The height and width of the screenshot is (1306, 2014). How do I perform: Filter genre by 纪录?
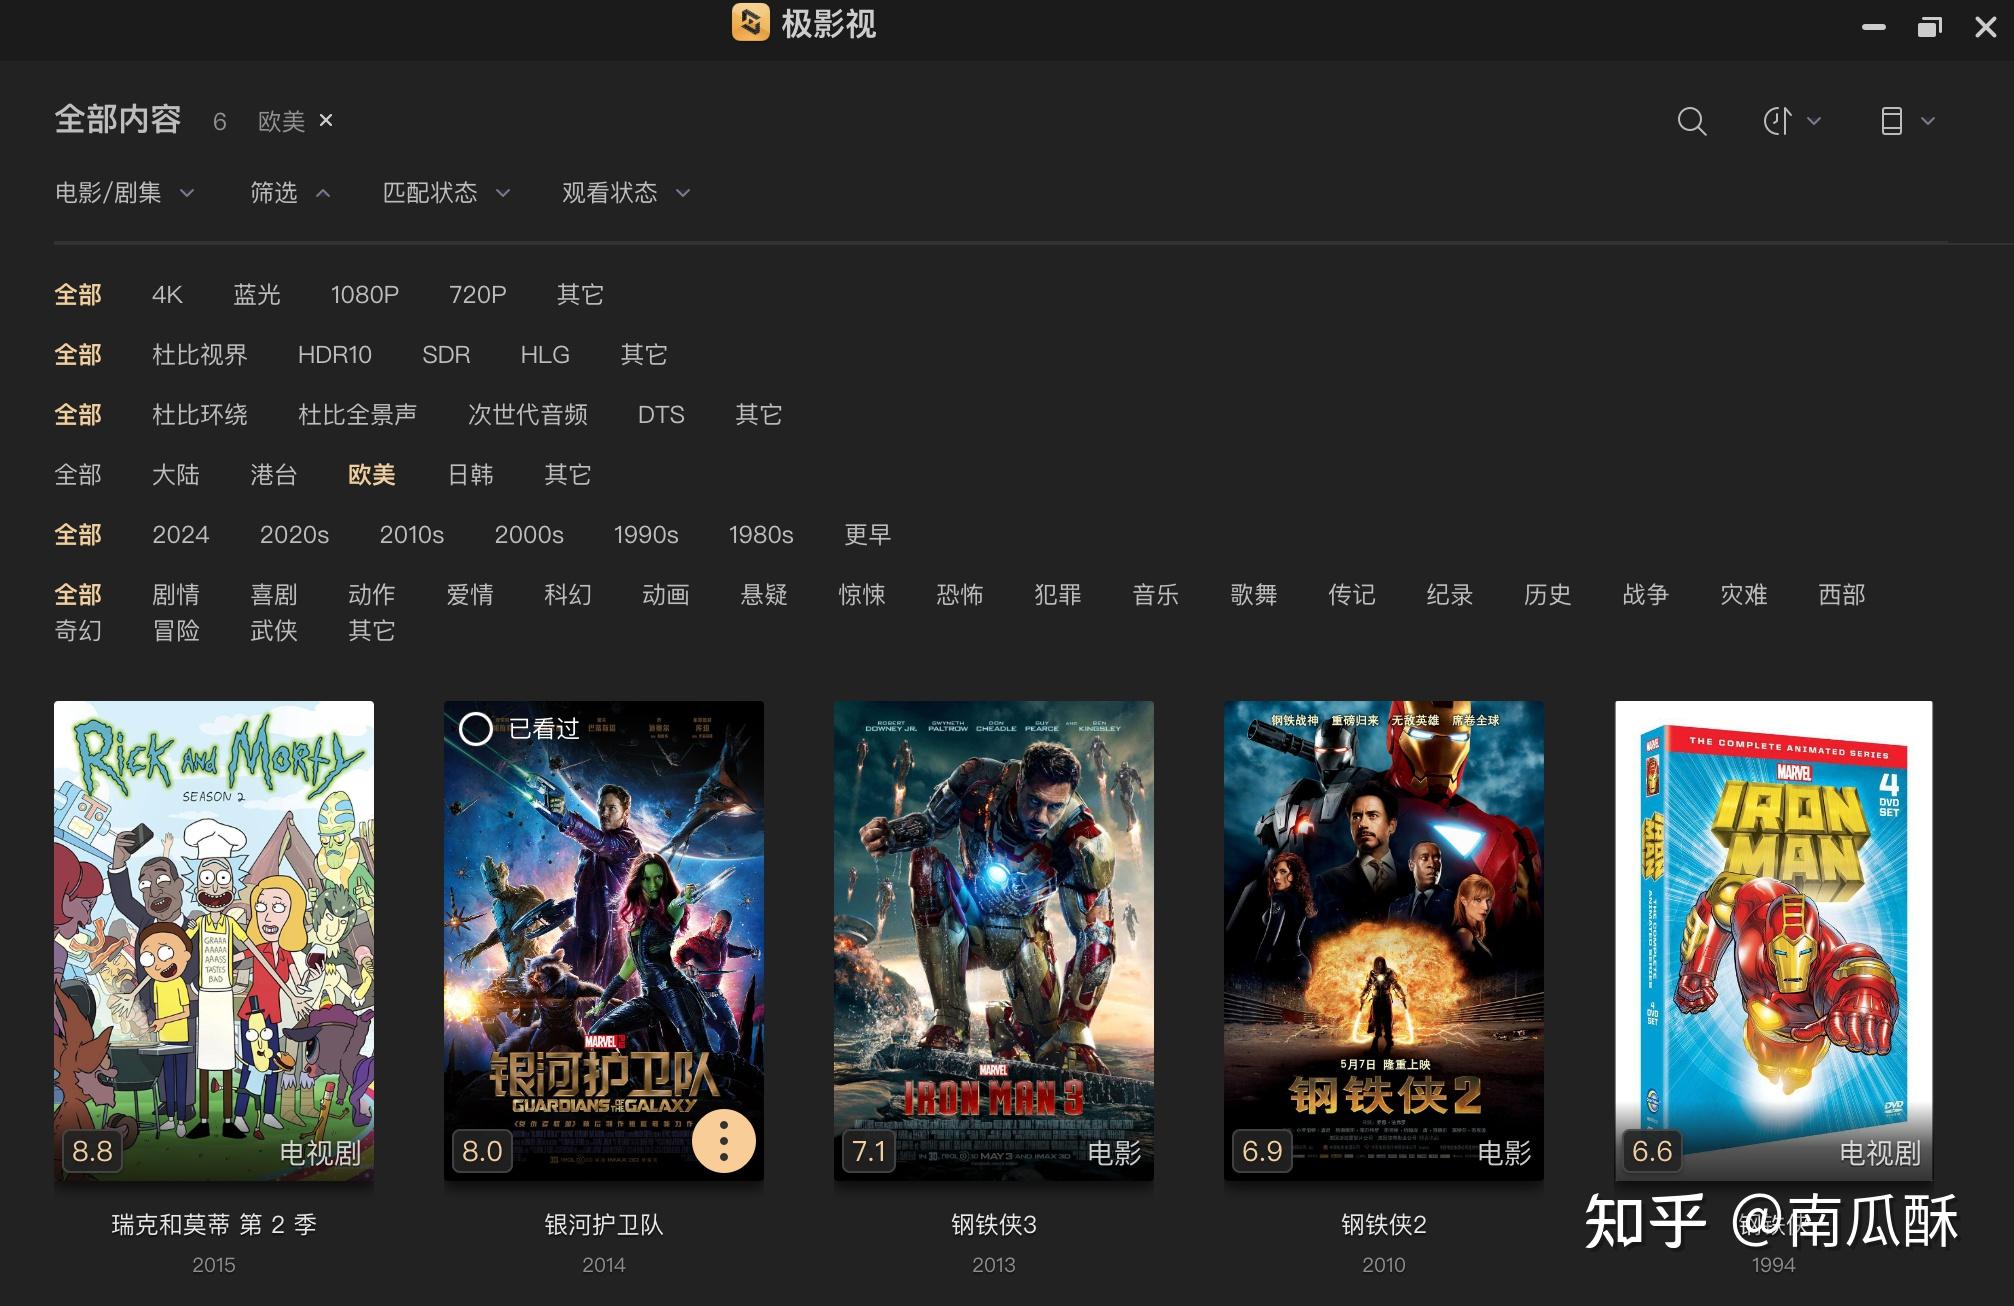(x=1450, y=594)
